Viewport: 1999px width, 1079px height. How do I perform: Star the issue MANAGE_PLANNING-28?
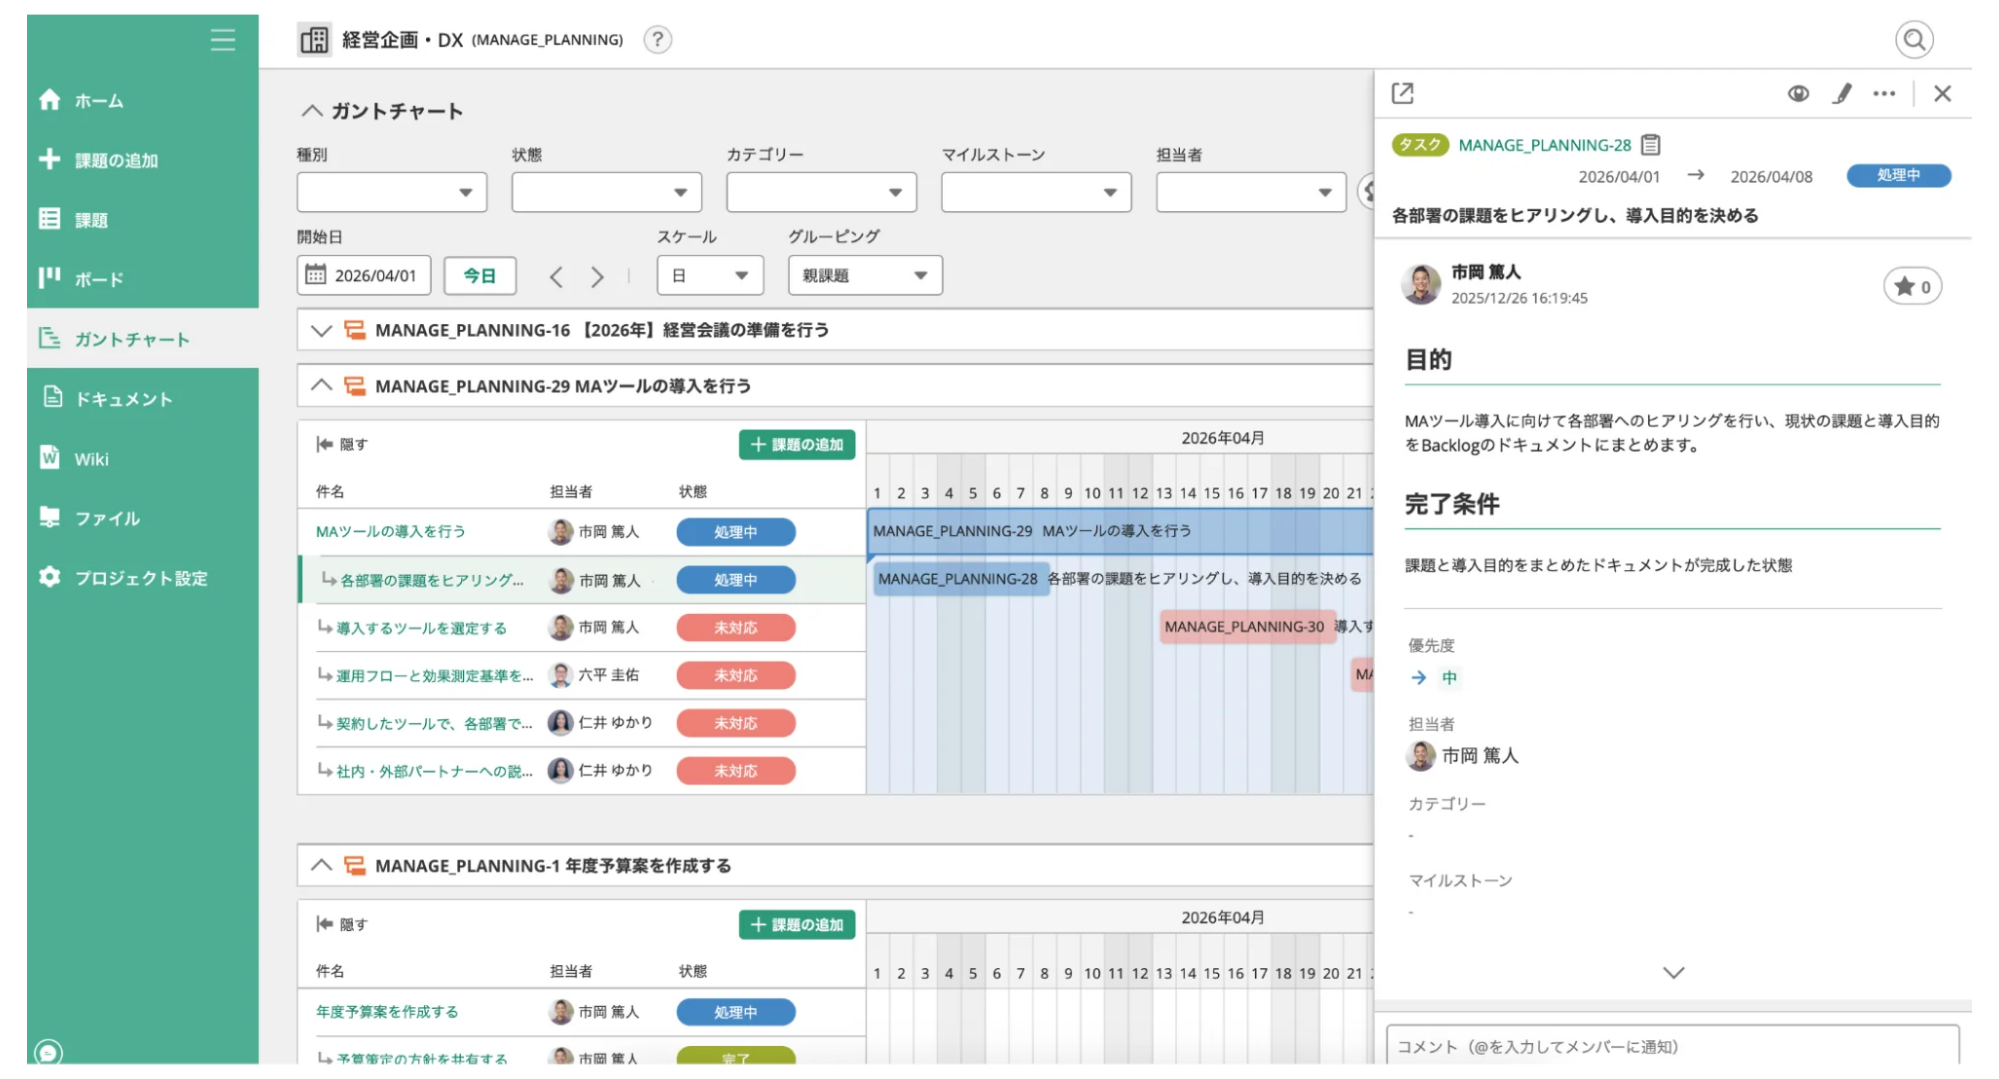[1912, 287]
